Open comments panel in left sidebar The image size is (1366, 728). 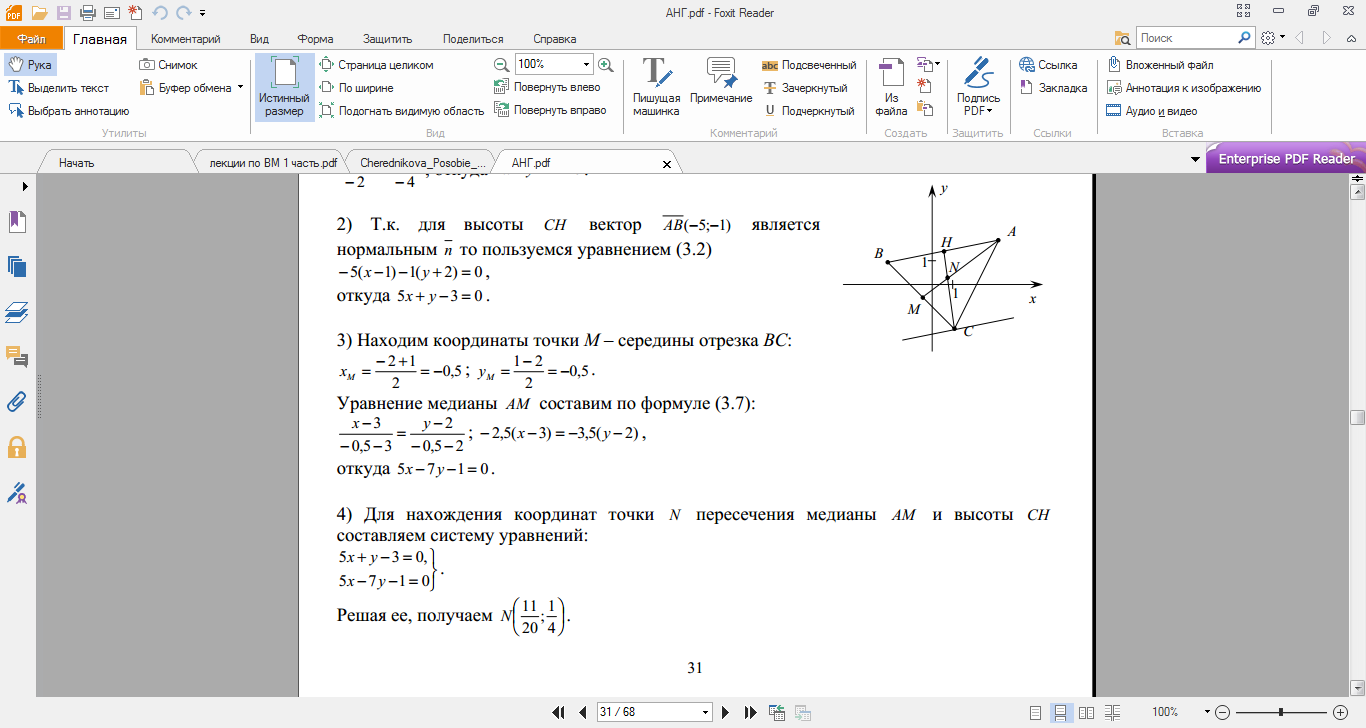pyautogui.click(x=17, y=357)
